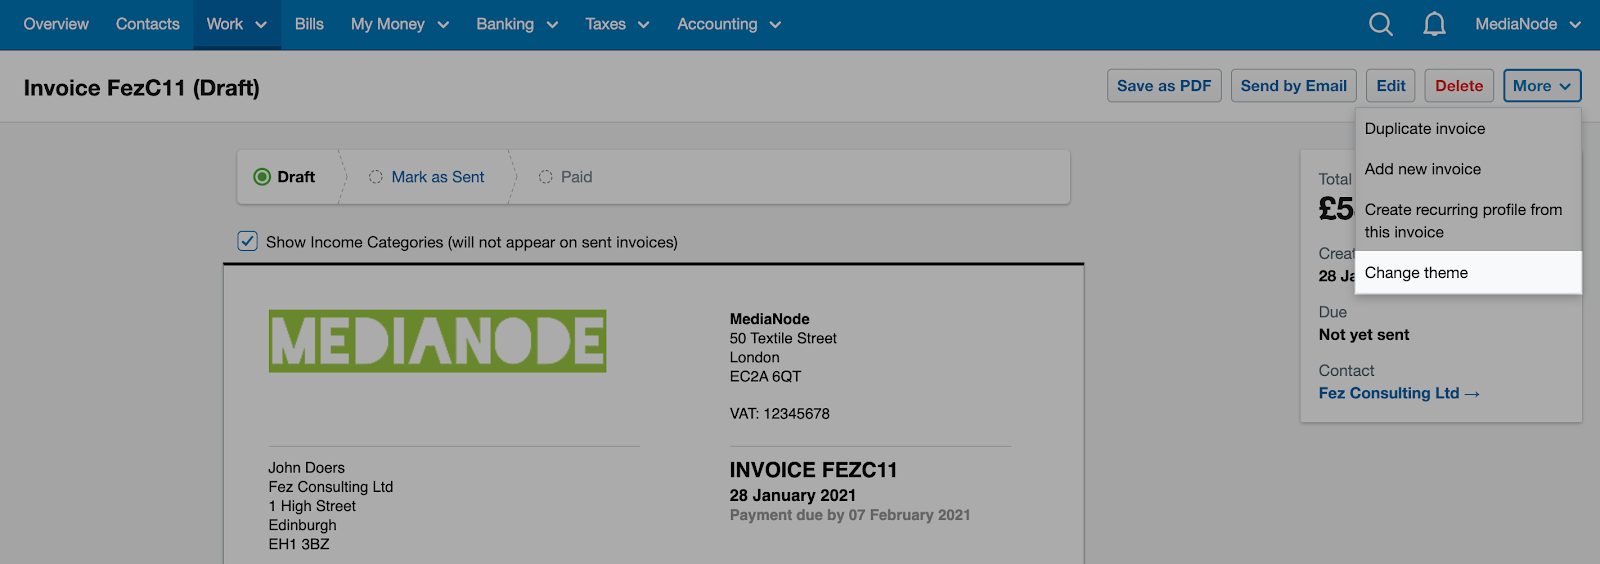
Task: Expand the Banking menu
Action: (x=517, y=24)
